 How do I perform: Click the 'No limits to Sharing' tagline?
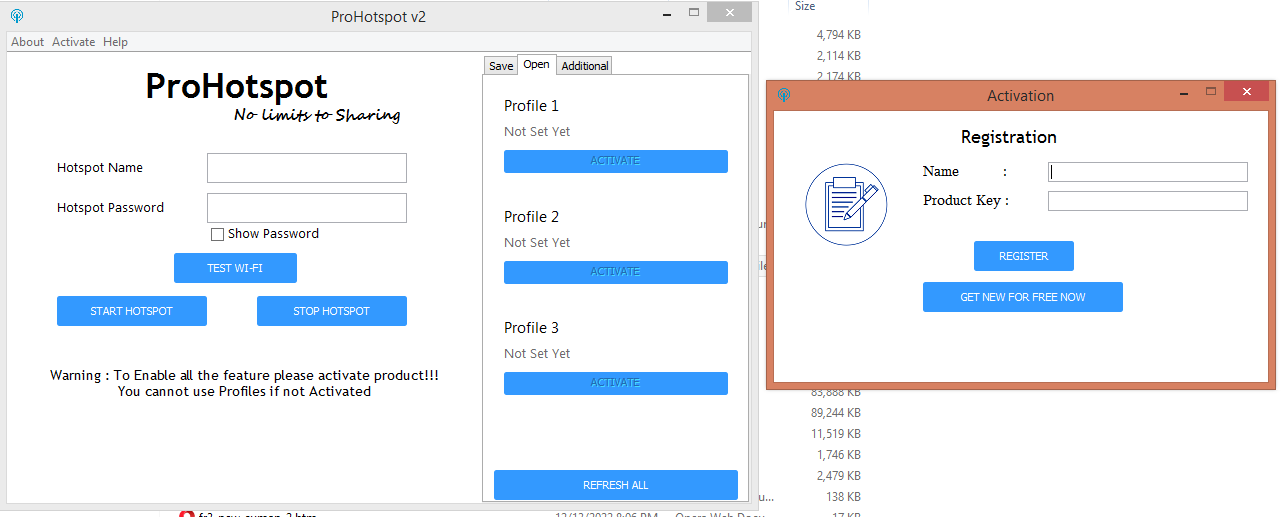tap(317, 115)
